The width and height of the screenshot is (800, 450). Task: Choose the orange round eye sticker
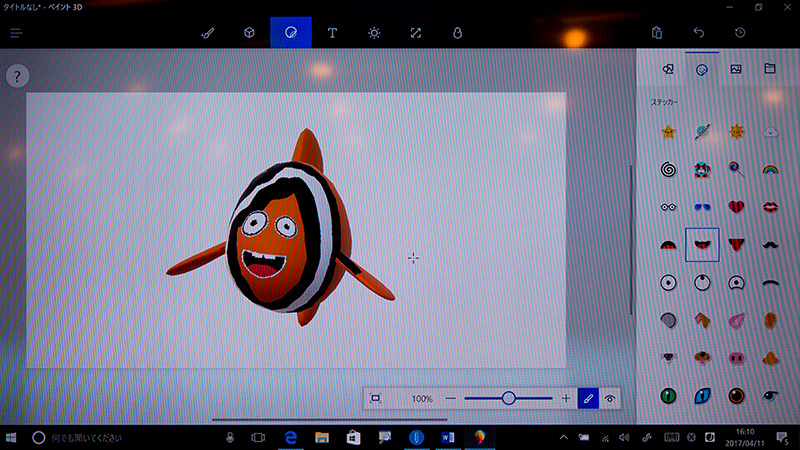736,396
